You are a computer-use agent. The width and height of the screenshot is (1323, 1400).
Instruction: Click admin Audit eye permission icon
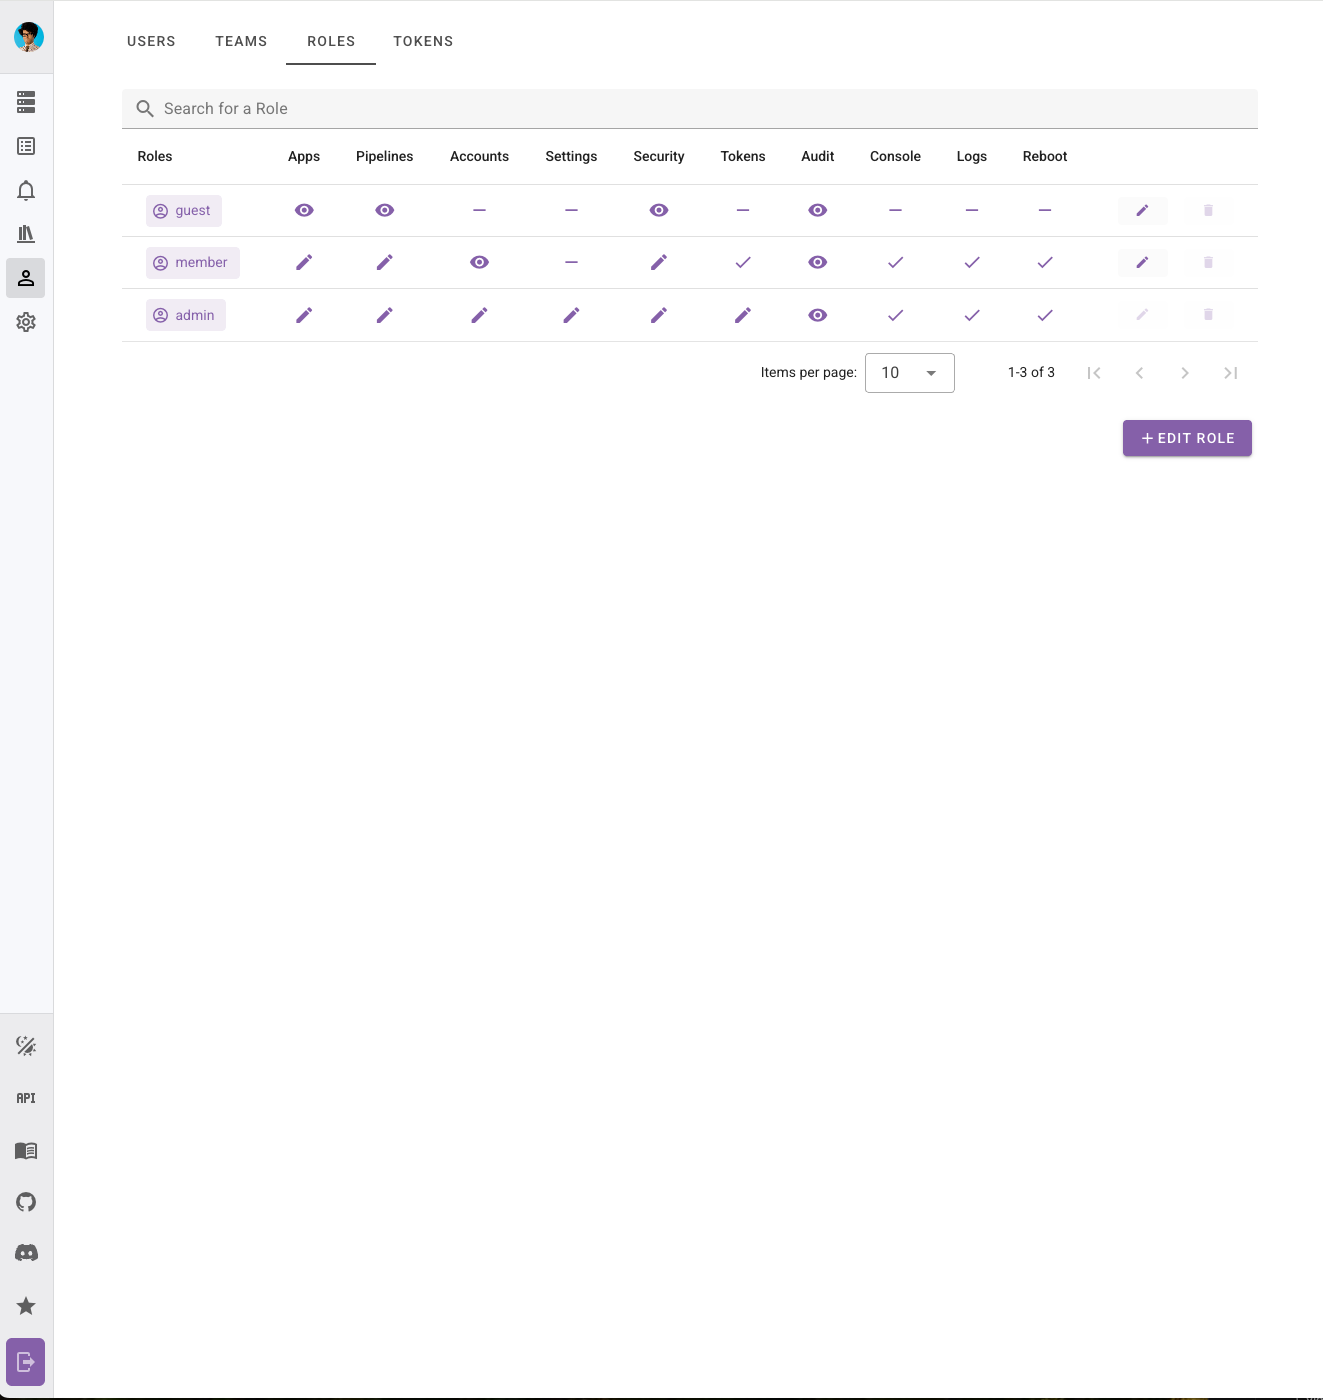tap(817, 316)
